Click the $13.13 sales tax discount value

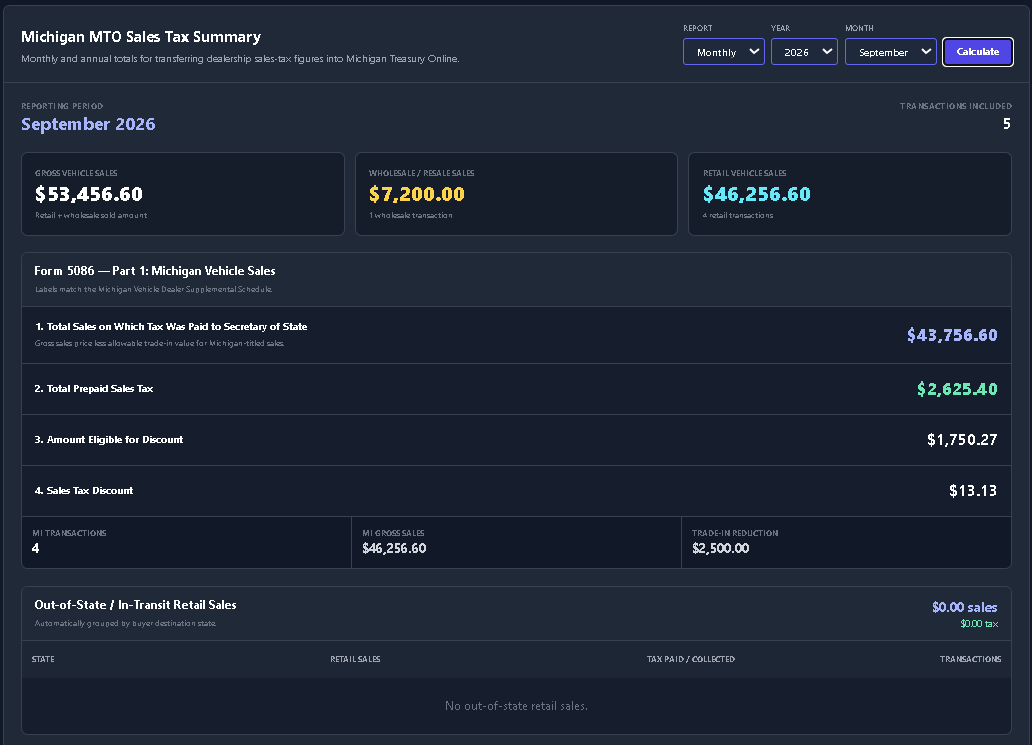tap(973, 490)
